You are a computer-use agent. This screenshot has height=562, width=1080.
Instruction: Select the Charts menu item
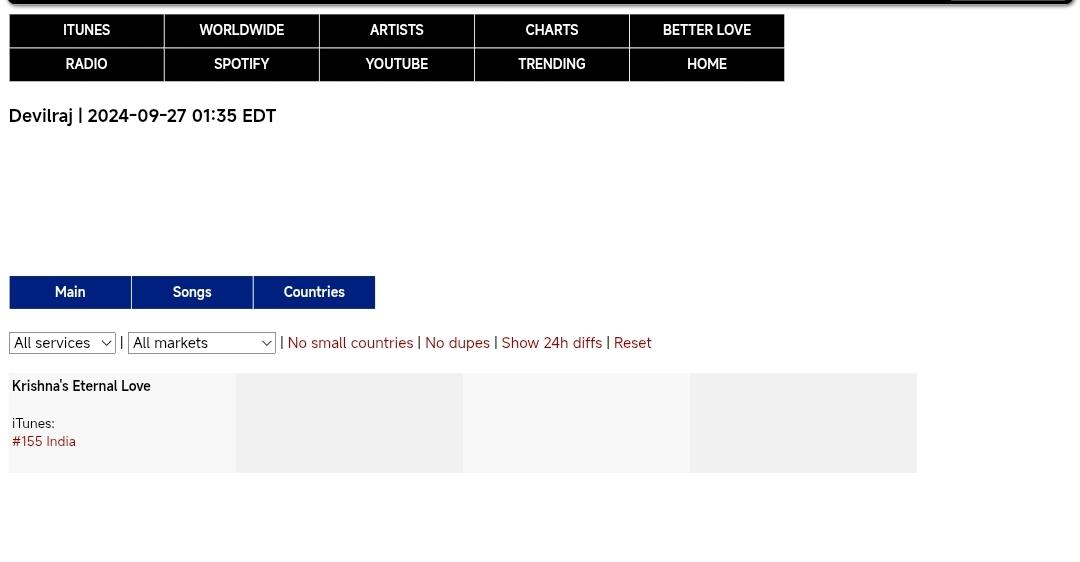tap(551, 31)
